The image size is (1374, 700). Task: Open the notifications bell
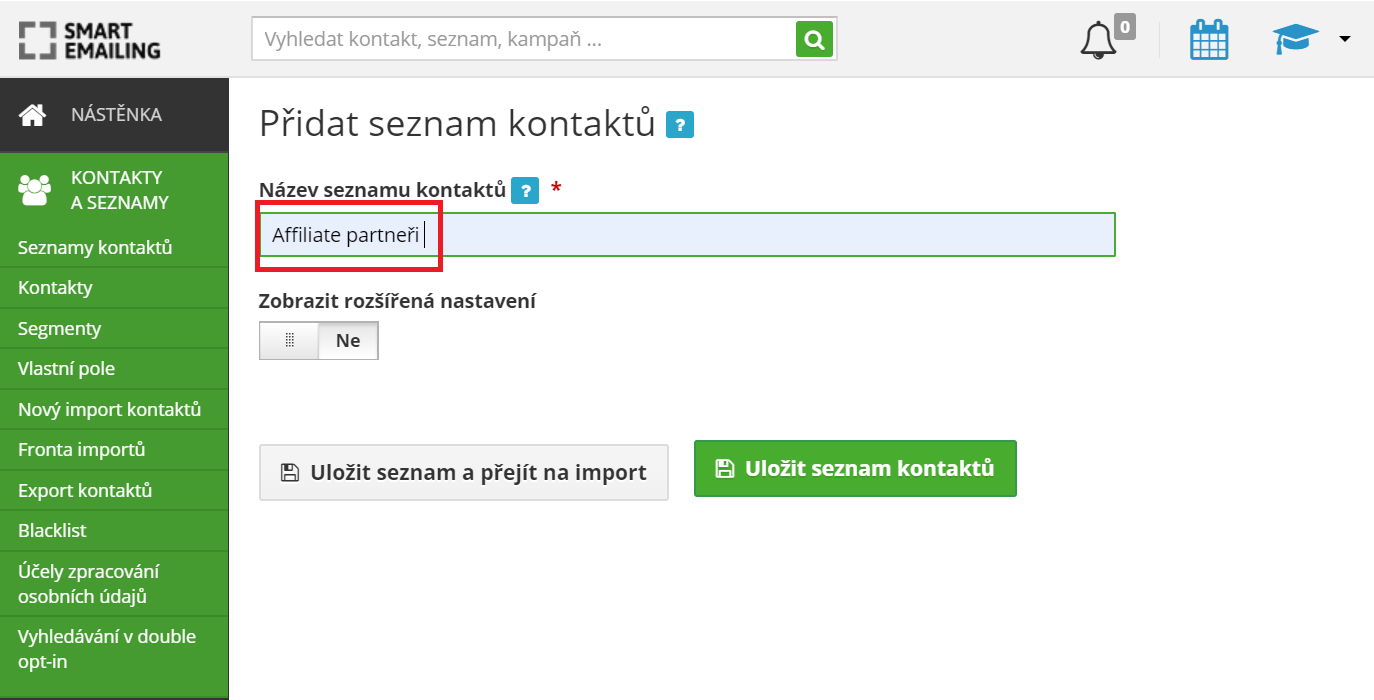[1099, 40]
